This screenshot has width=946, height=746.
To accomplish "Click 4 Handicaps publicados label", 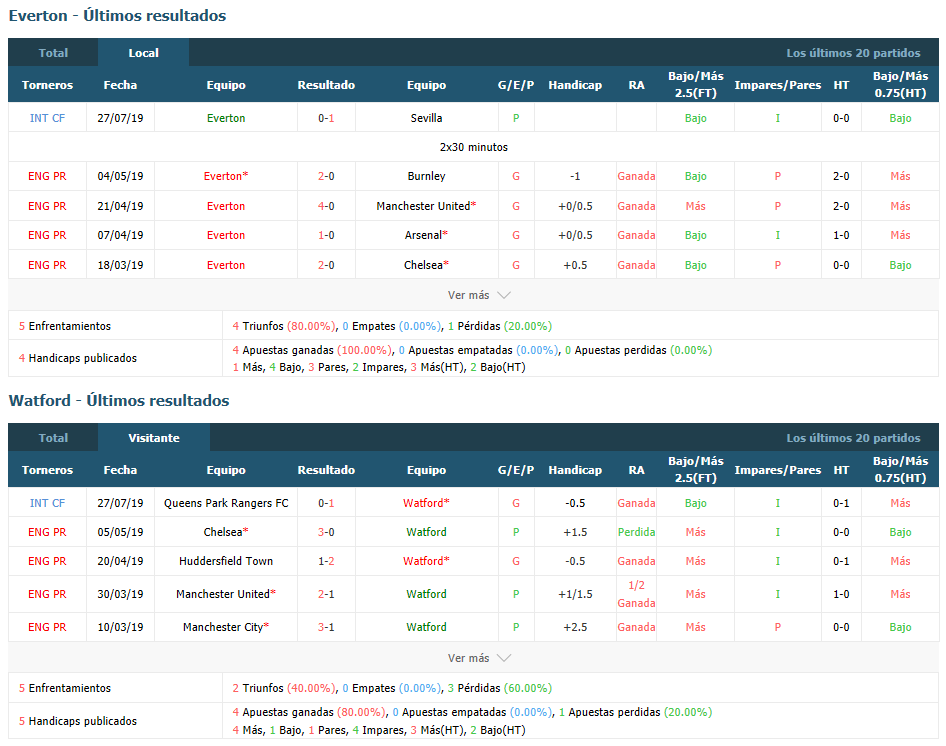I will click(x=78, y=359).
